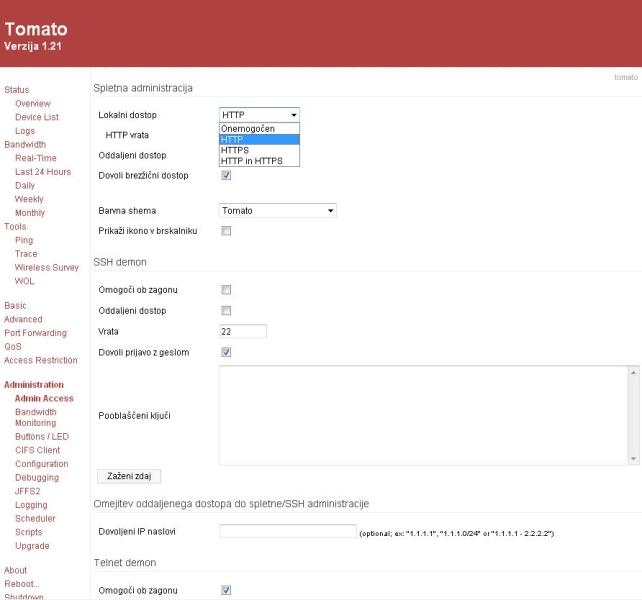The image size is (642, 600).
Task: Toggle the Dovoli brezžični dostop checkbox
Action: click(226, 176)
